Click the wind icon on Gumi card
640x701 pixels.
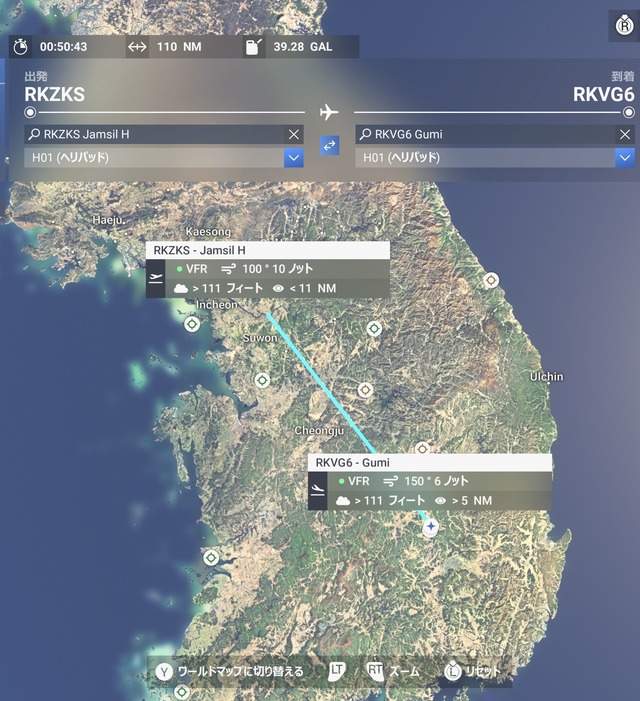391,481
